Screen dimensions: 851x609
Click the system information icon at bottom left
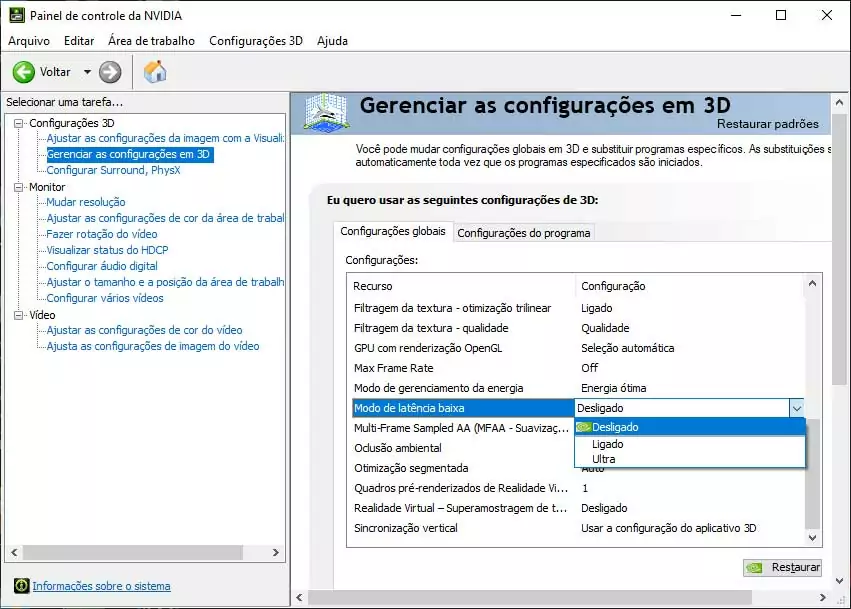[x=21, y=586]
